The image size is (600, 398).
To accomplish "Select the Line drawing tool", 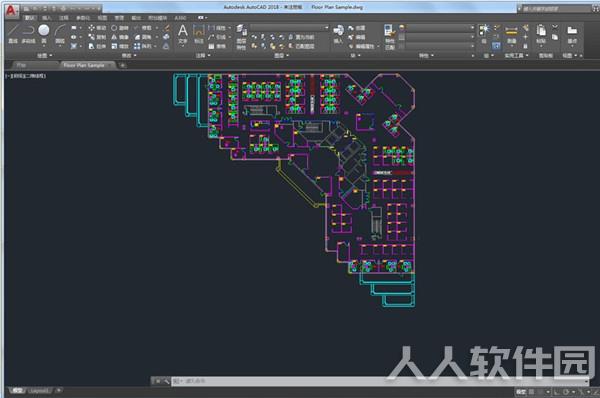I will click(x=13, y=34).
